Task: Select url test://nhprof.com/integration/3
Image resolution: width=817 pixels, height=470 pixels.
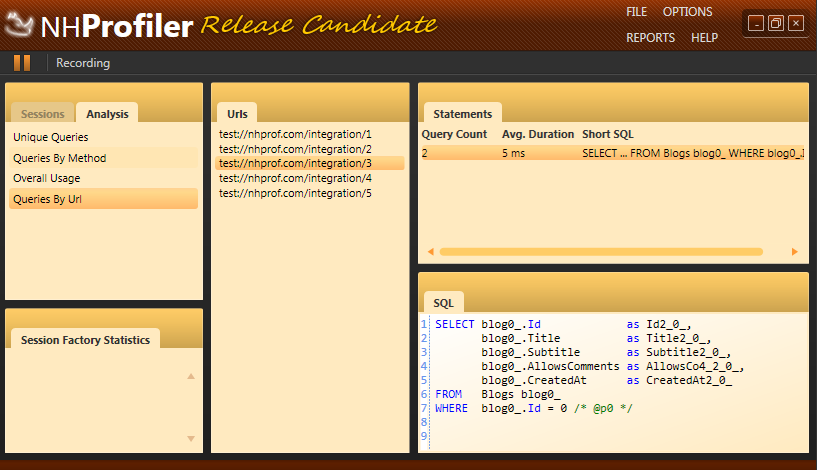Action: pos(310,163)
